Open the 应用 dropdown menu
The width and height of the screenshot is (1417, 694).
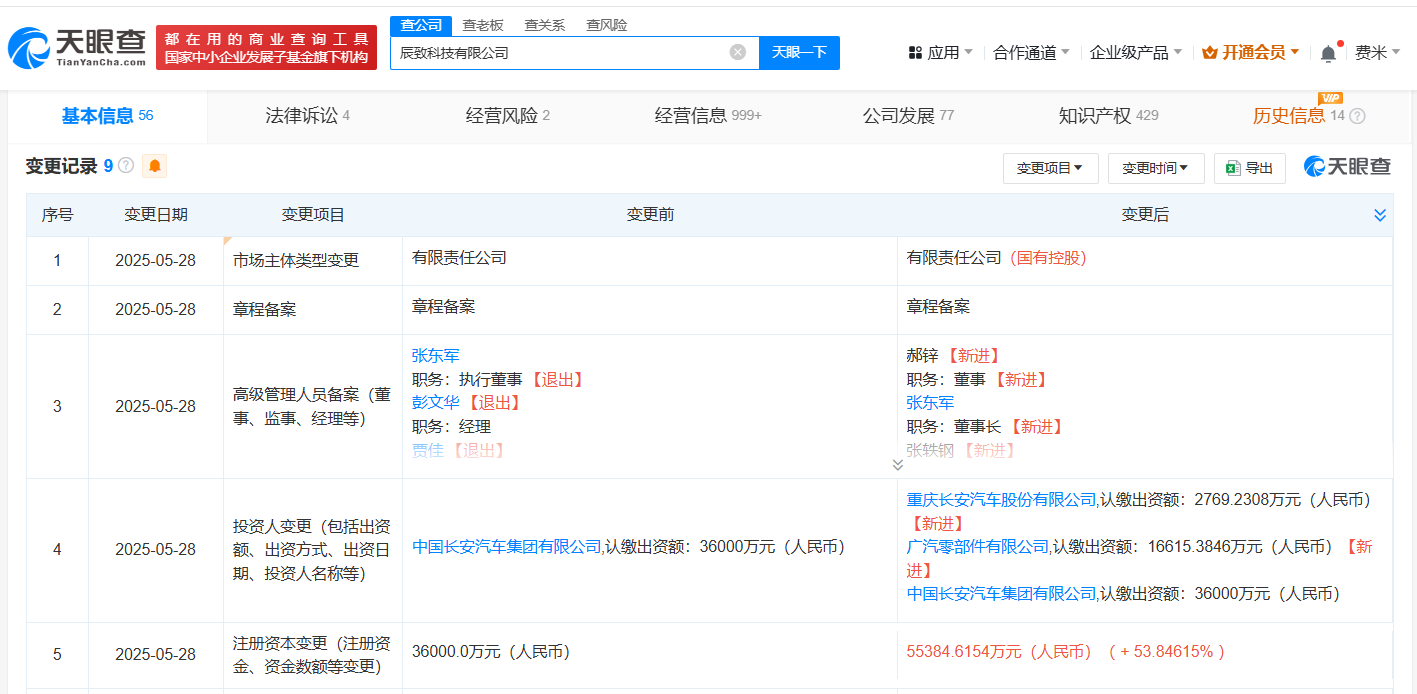click(x=940, y=52)
